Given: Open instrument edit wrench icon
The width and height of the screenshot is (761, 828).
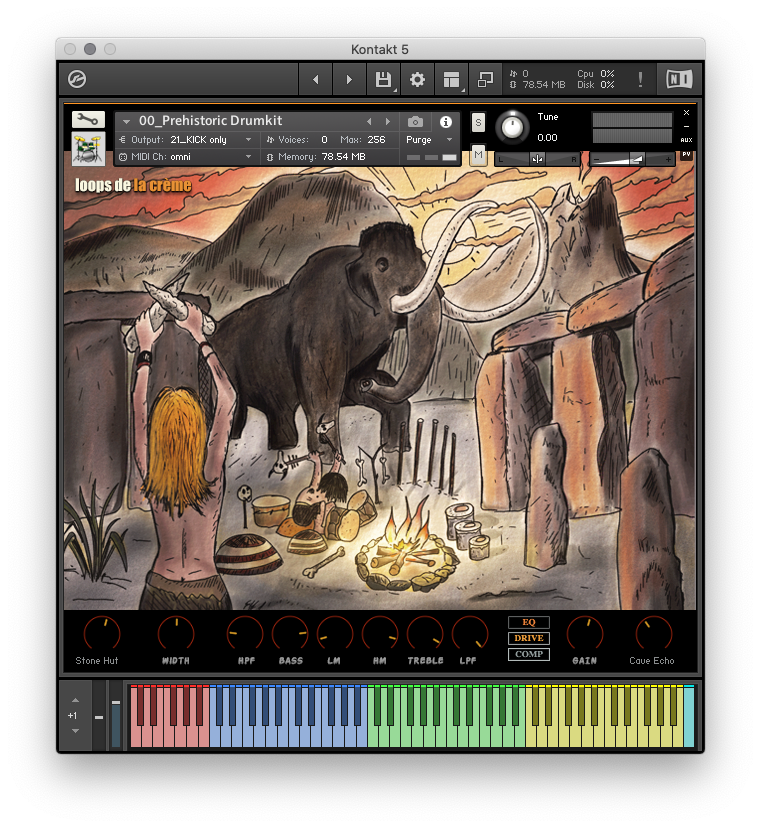Looking at the screenshot, I should [88, 120].
